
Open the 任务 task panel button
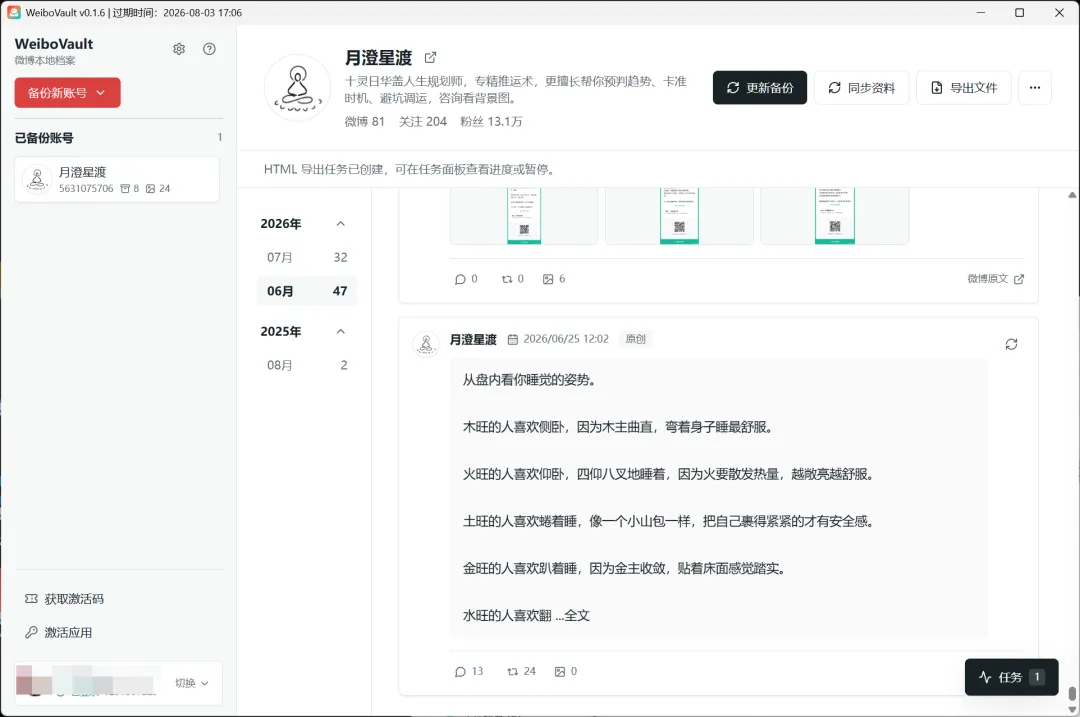point(1011,677)
